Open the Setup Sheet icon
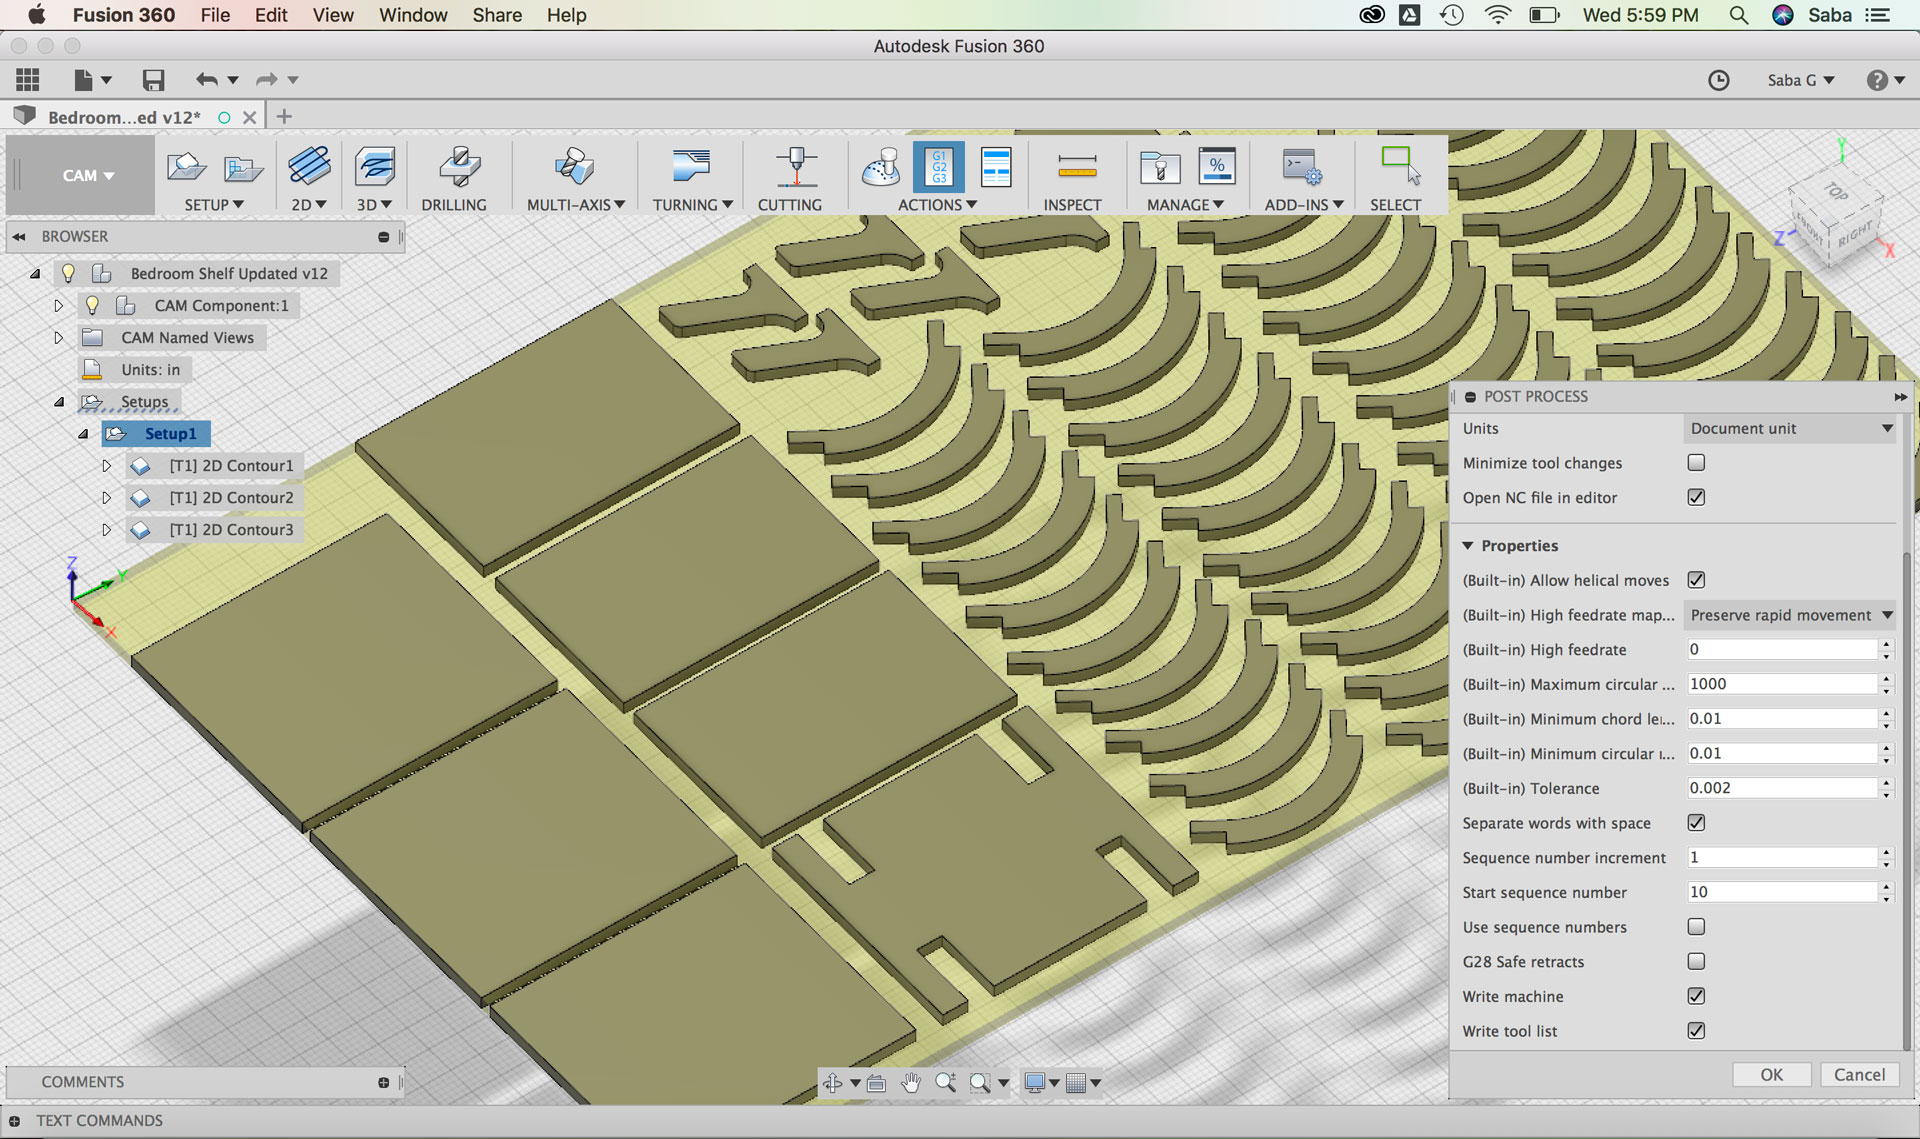The image size is (1920, 1139). [996, 167]
